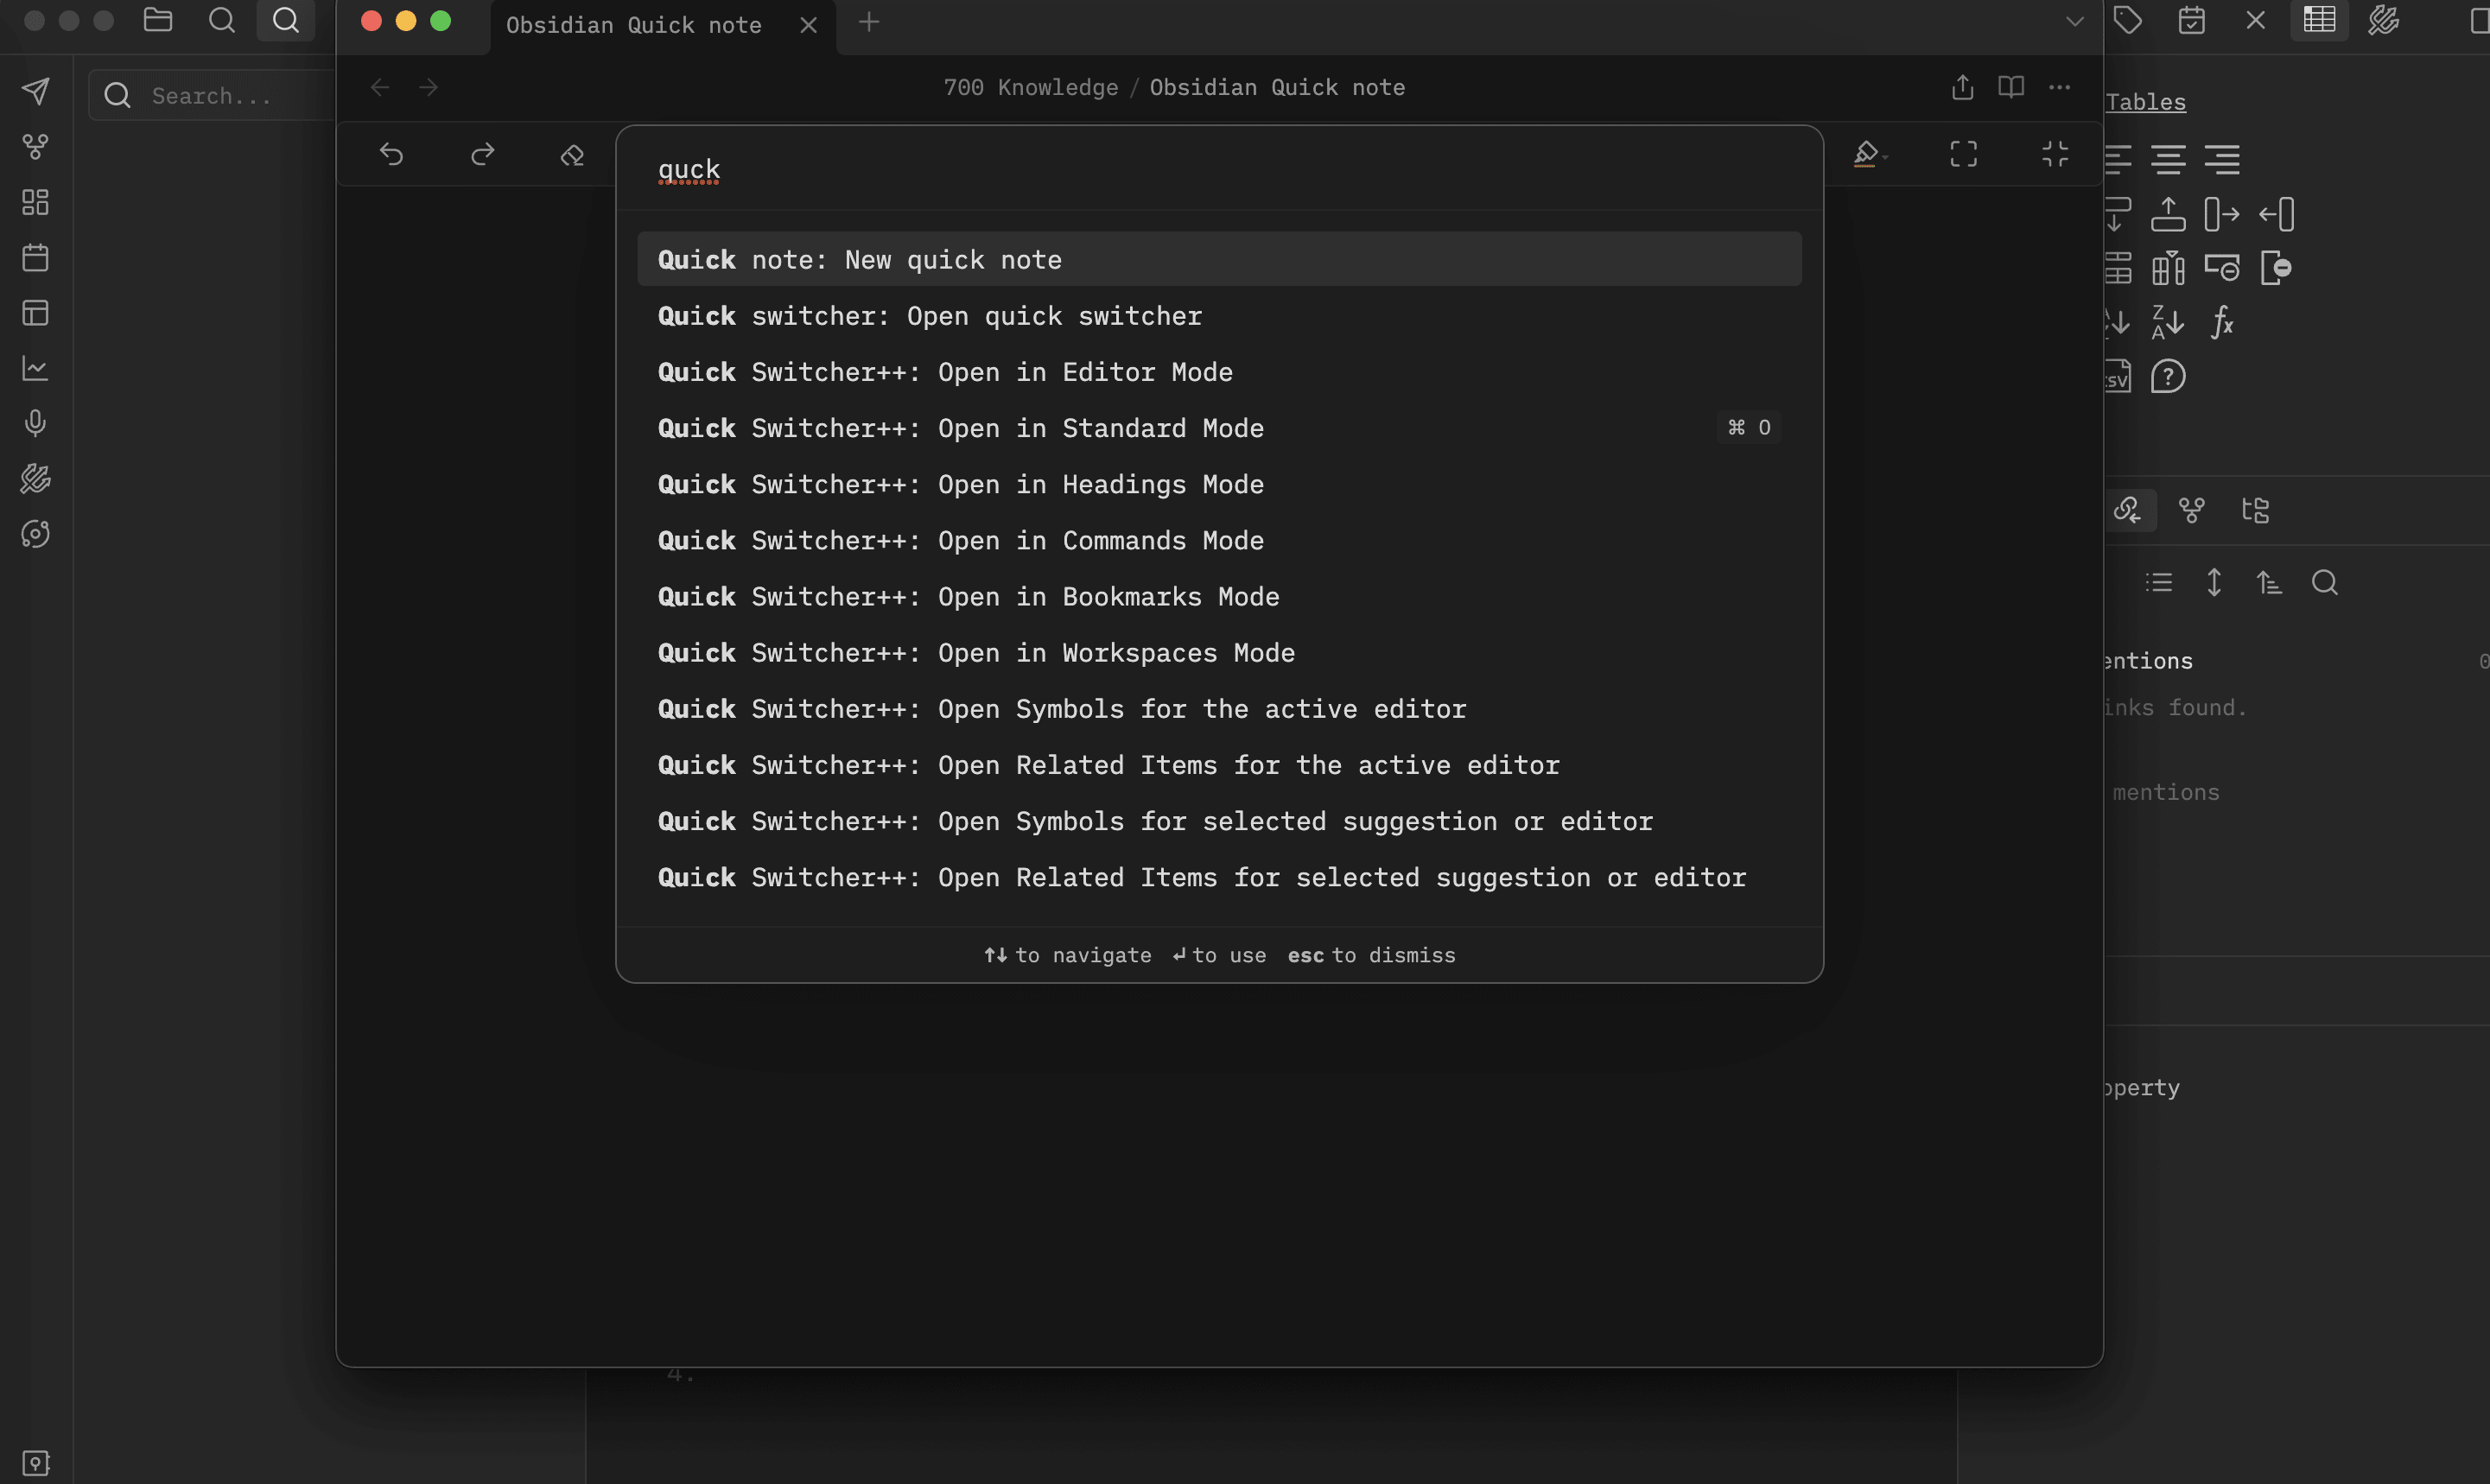Click delete table row icon

tap(2223, 268)
